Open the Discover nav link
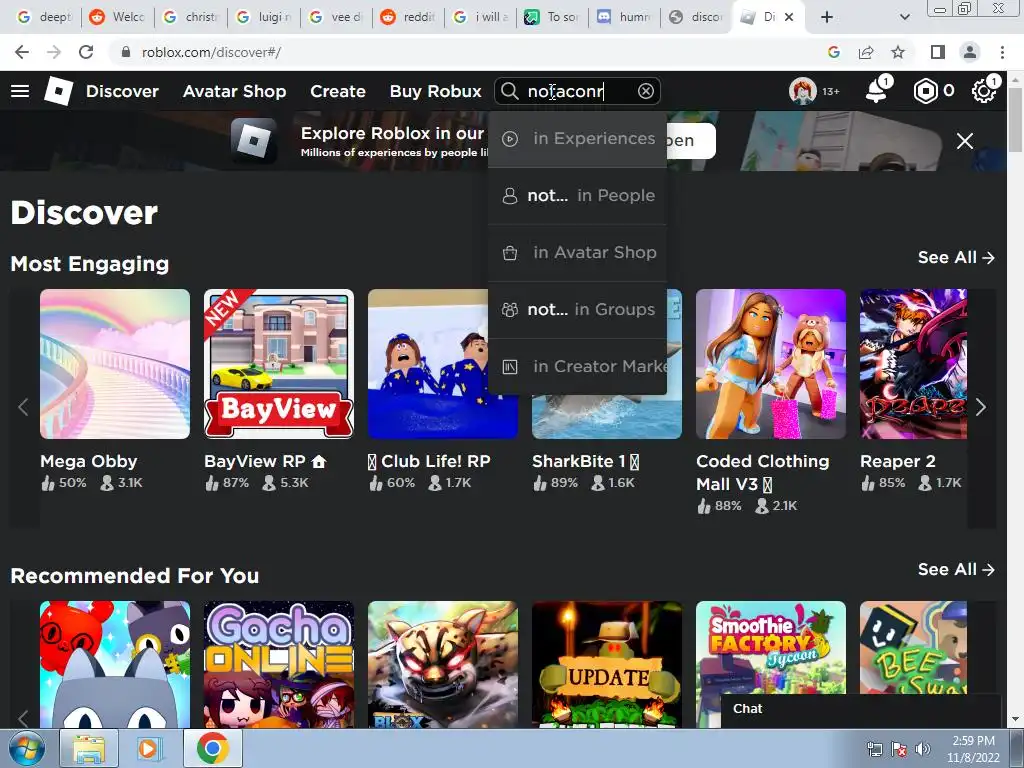 pyautogui.click(x=122, y=91)
